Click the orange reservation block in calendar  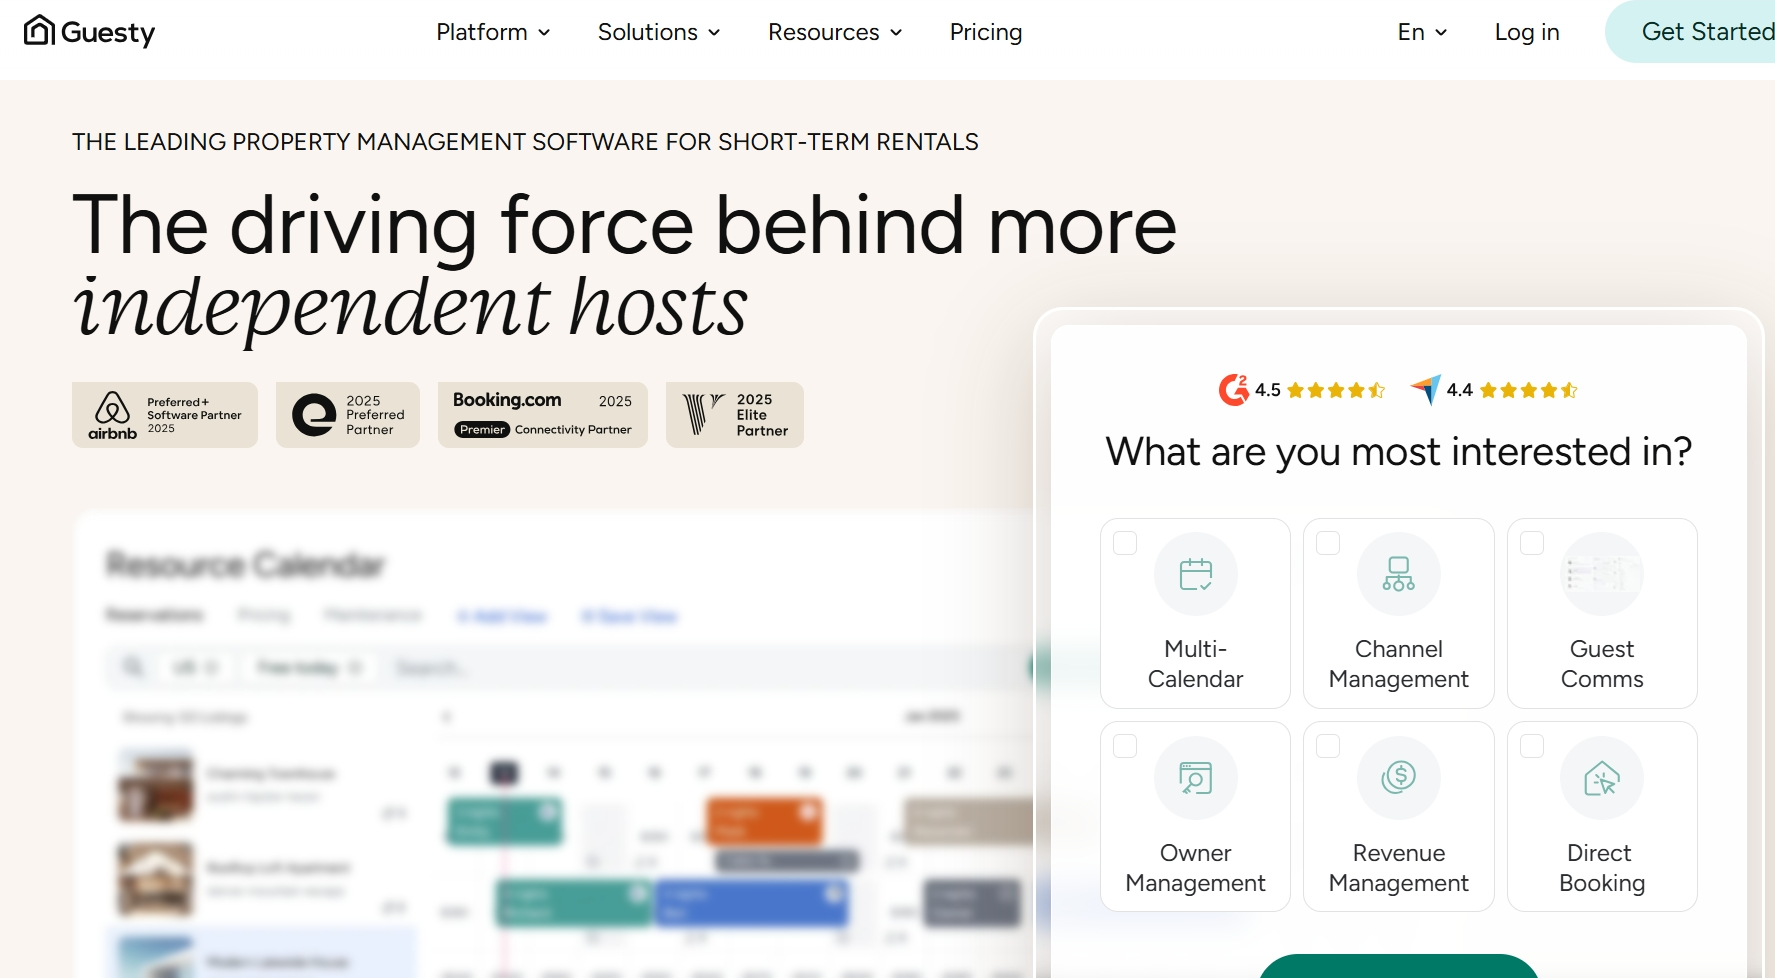765,821
